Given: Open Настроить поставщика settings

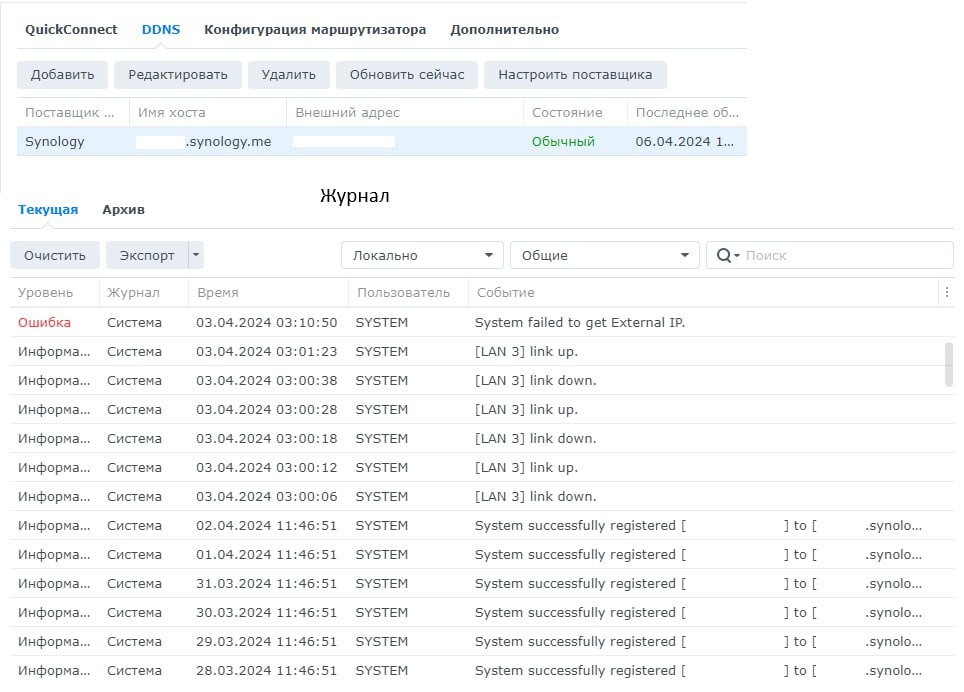Looking at the screenshot, I should point(575,75).
